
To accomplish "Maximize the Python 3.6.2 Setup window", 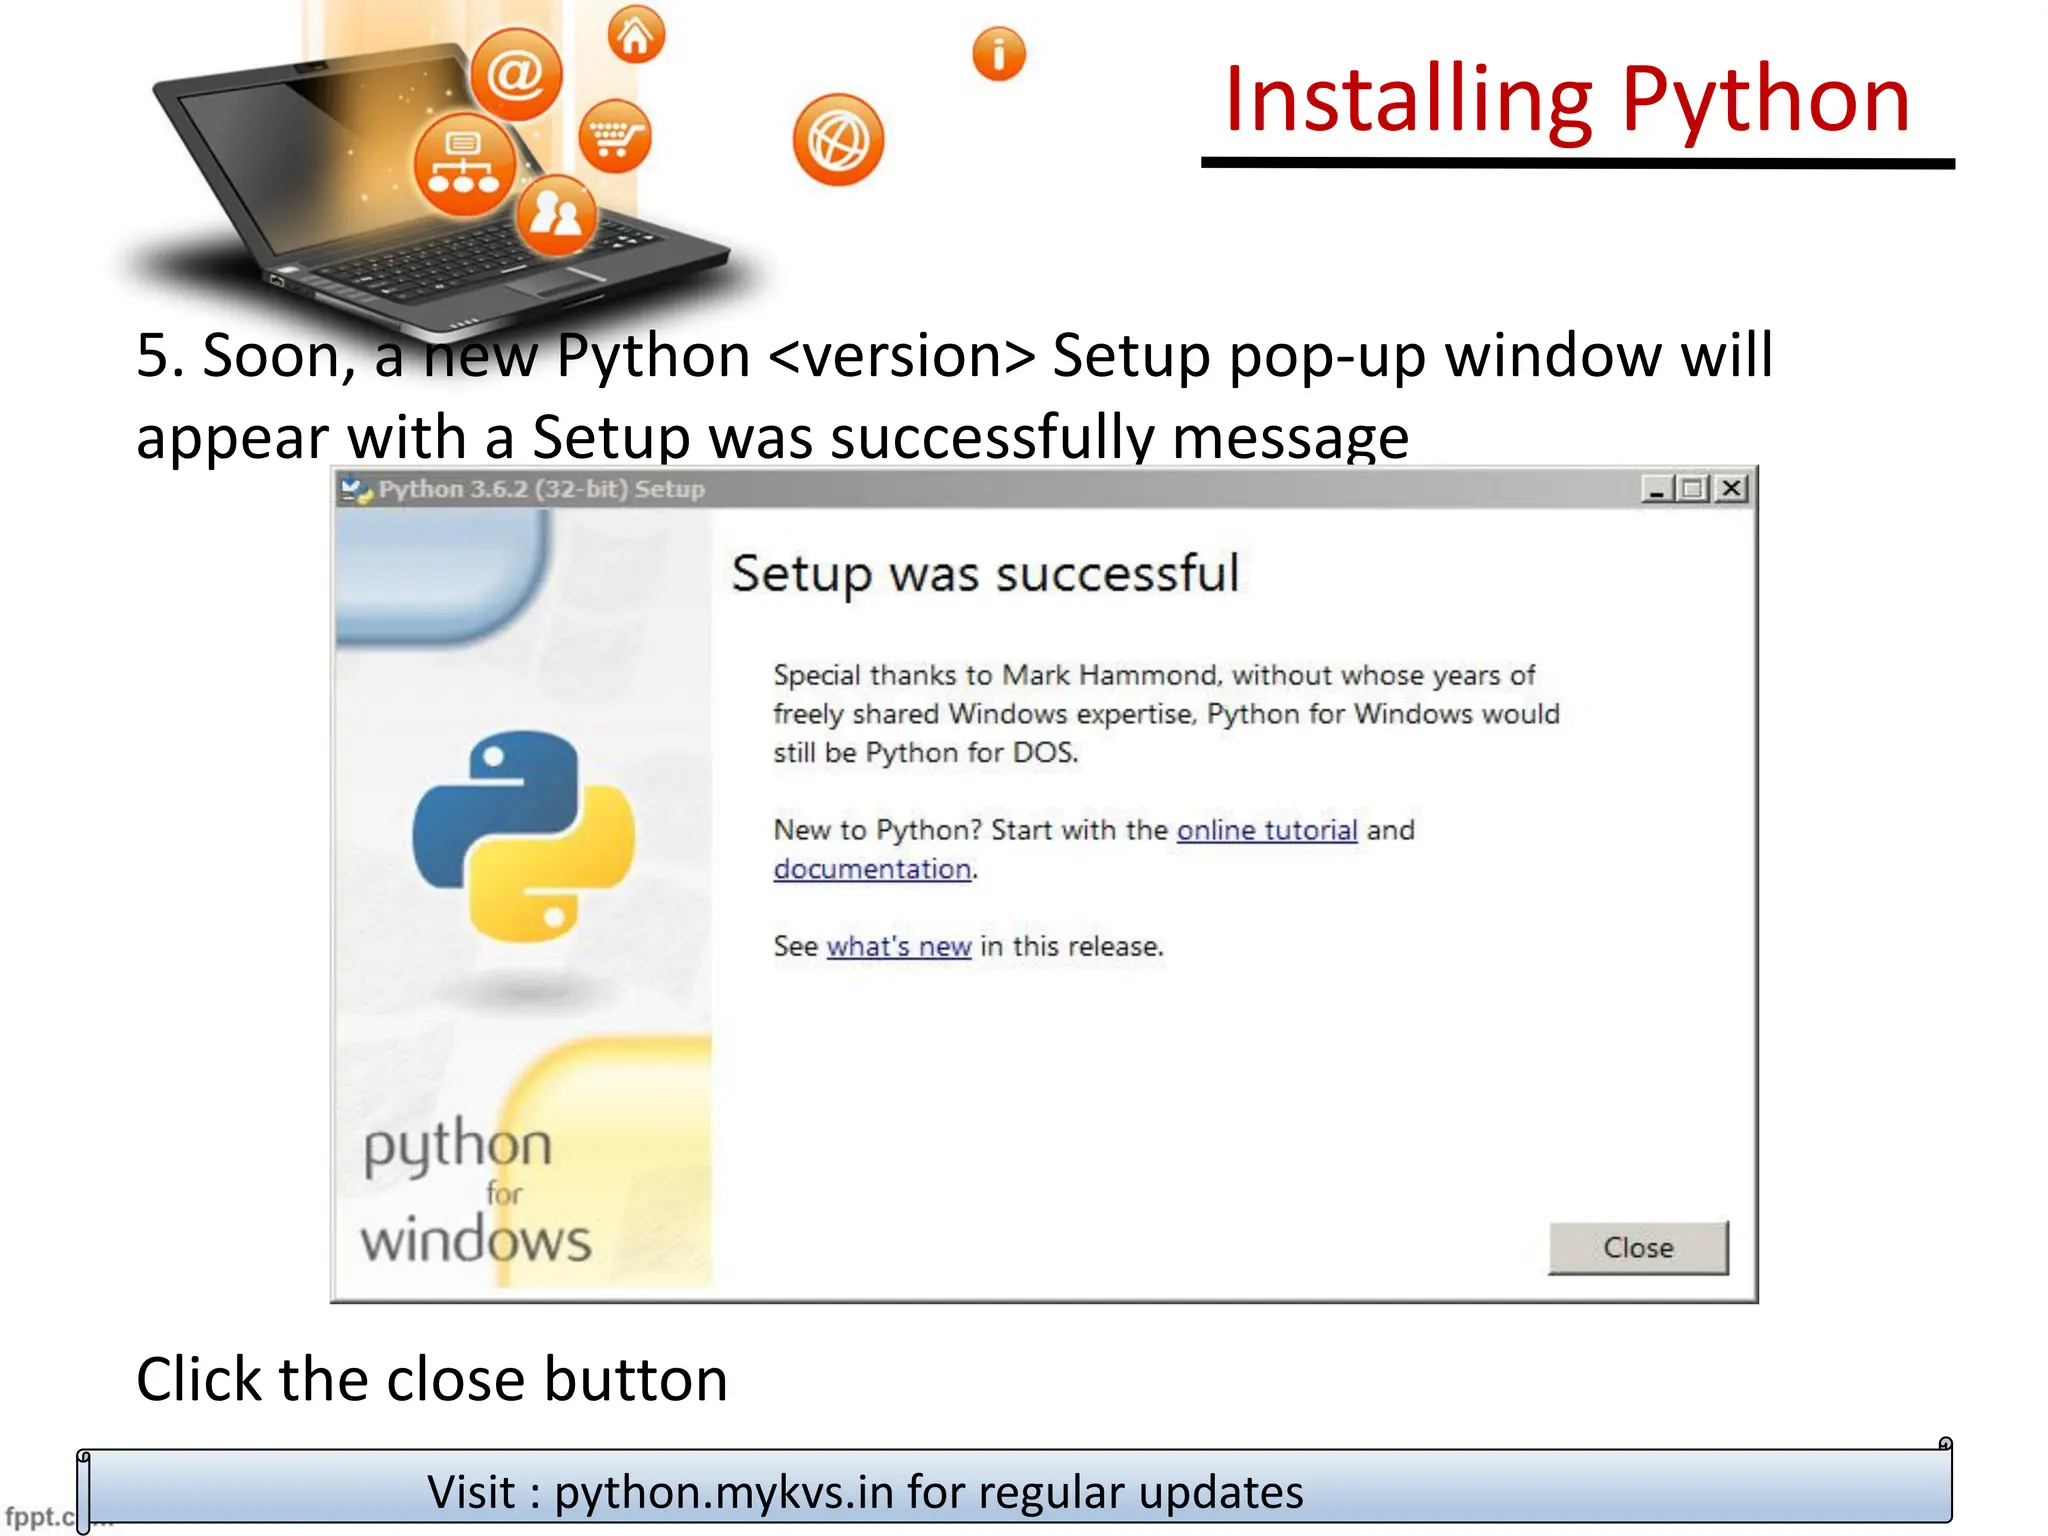I will point(1693,489).
